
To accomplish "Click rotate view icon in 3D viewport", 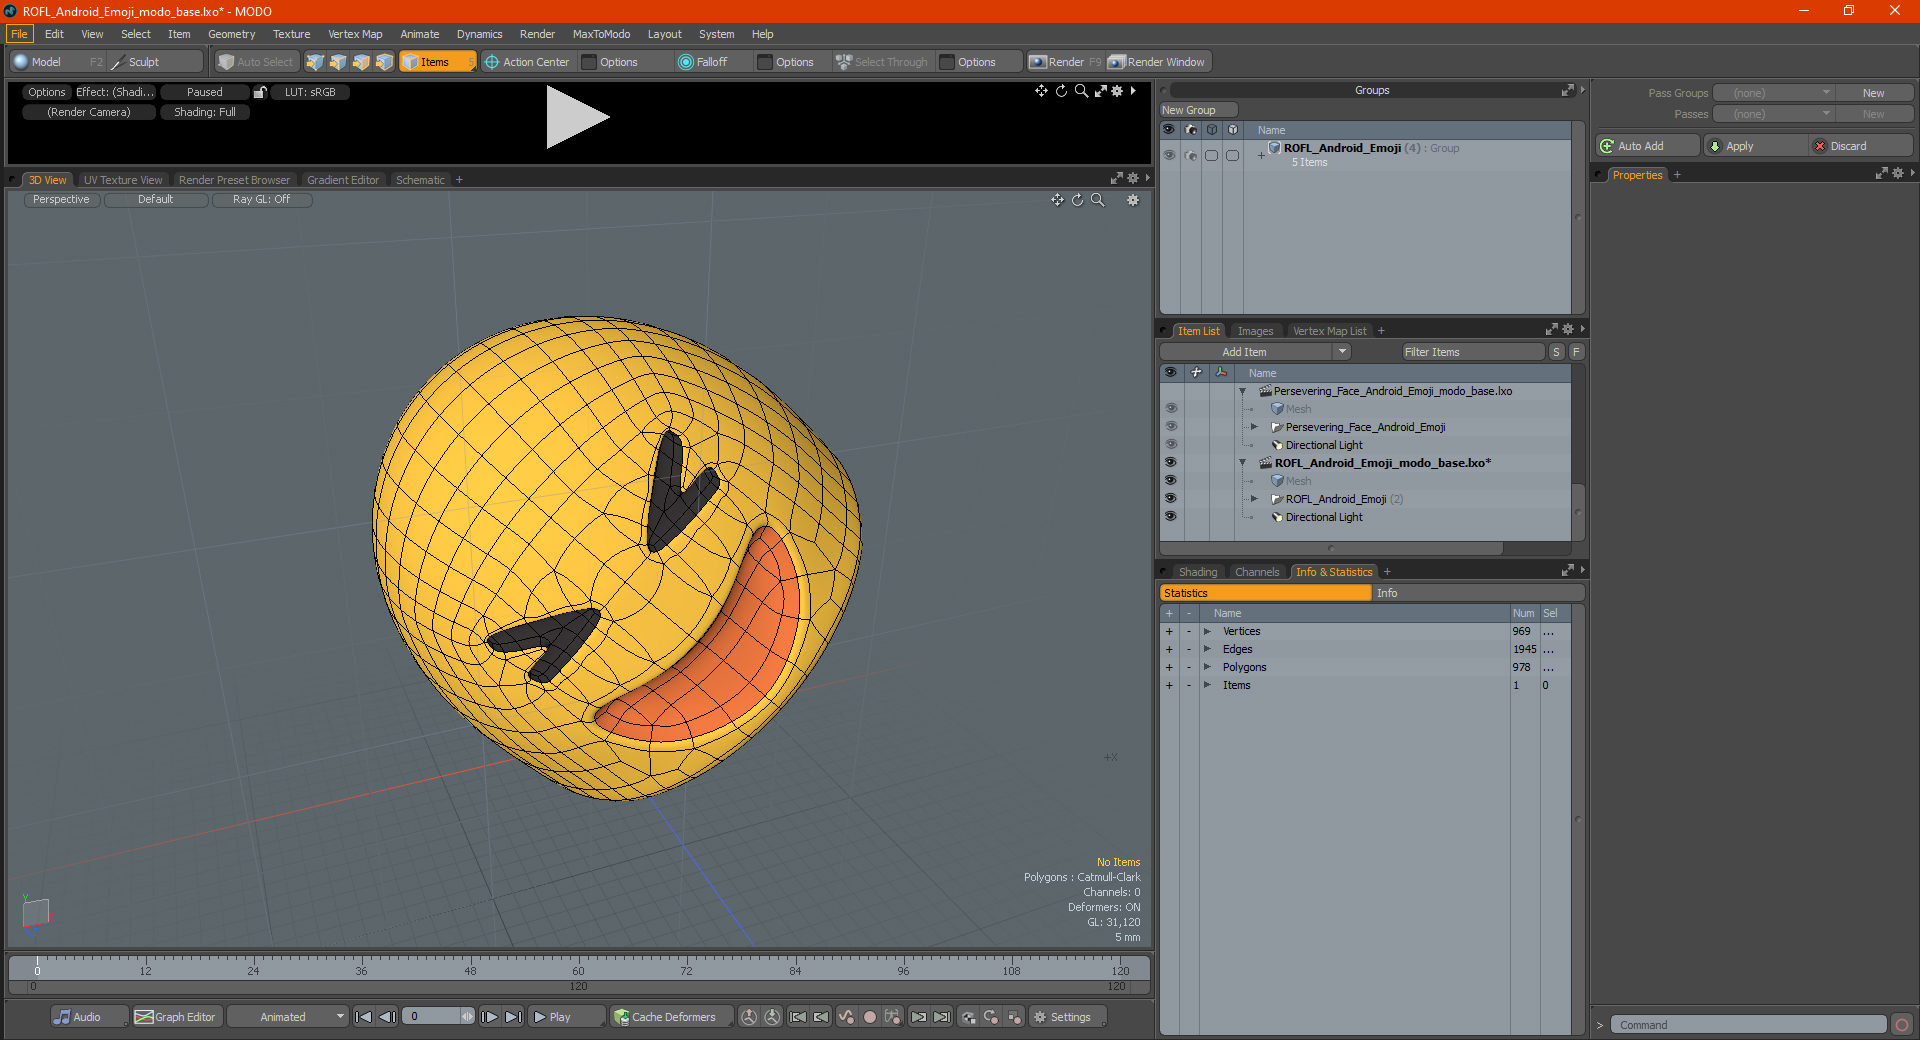I will (1078, 200).
